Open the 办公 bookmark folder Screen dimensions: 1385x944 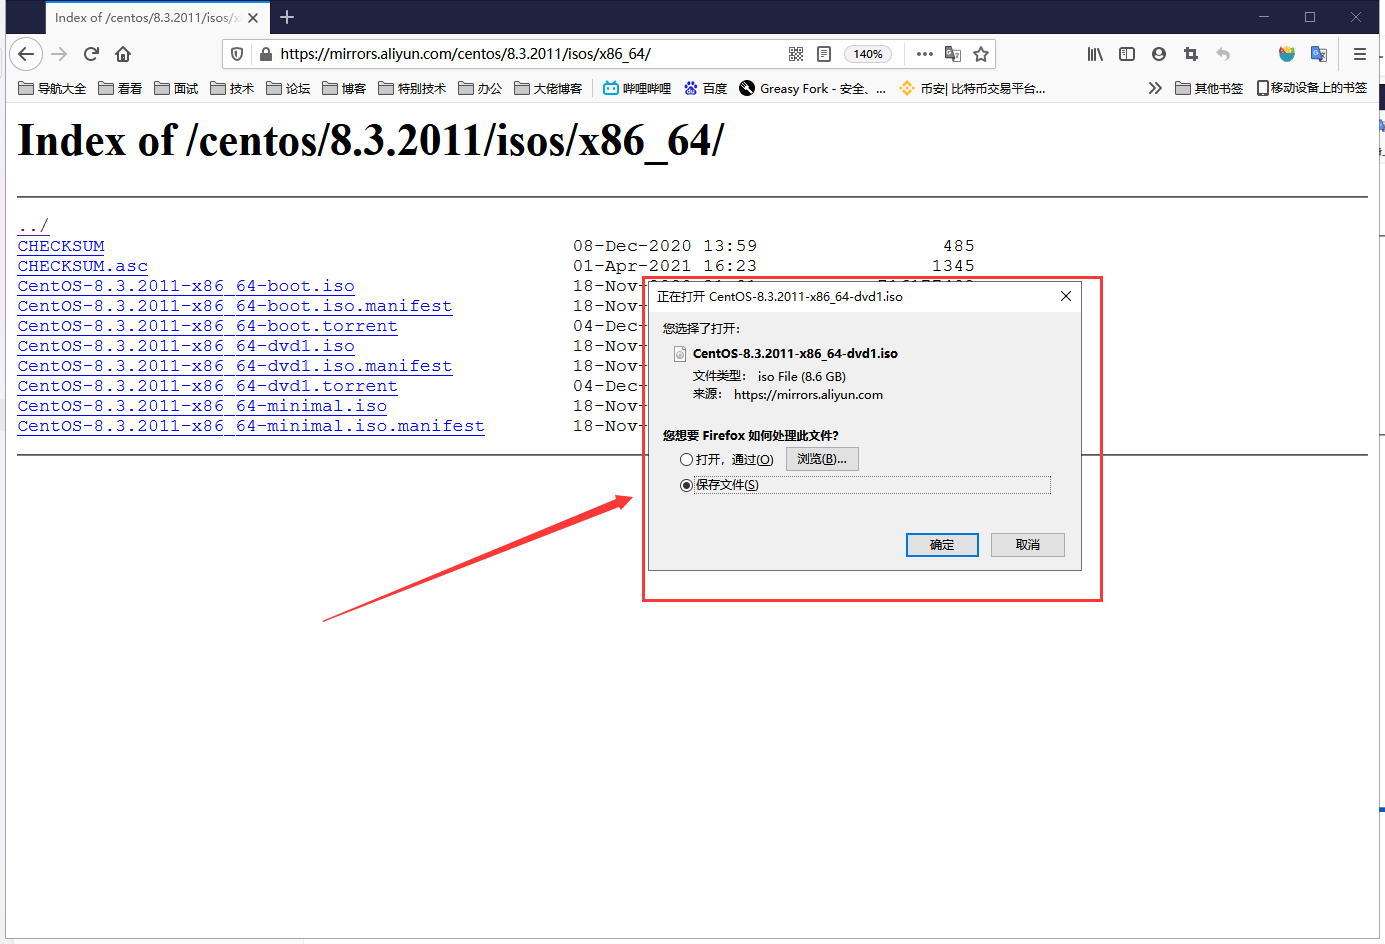coord(480,88)
